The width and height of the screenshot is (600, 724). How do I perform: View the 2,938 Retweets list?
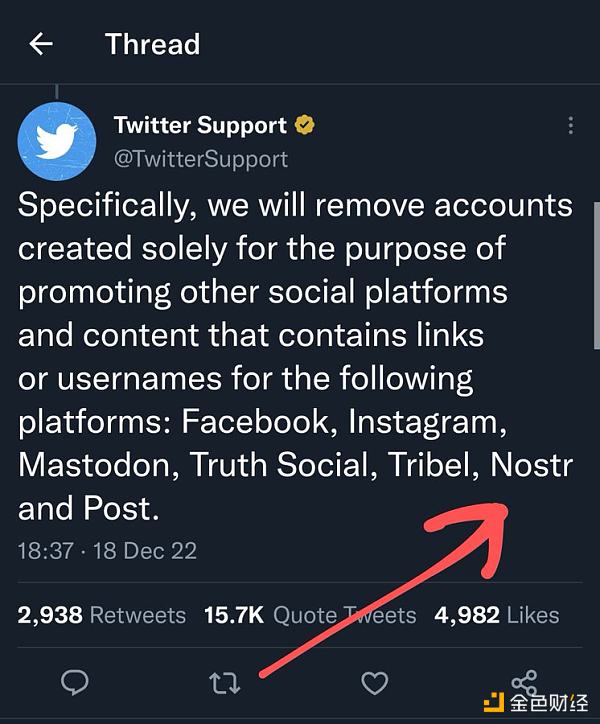[x=102, y=615]
